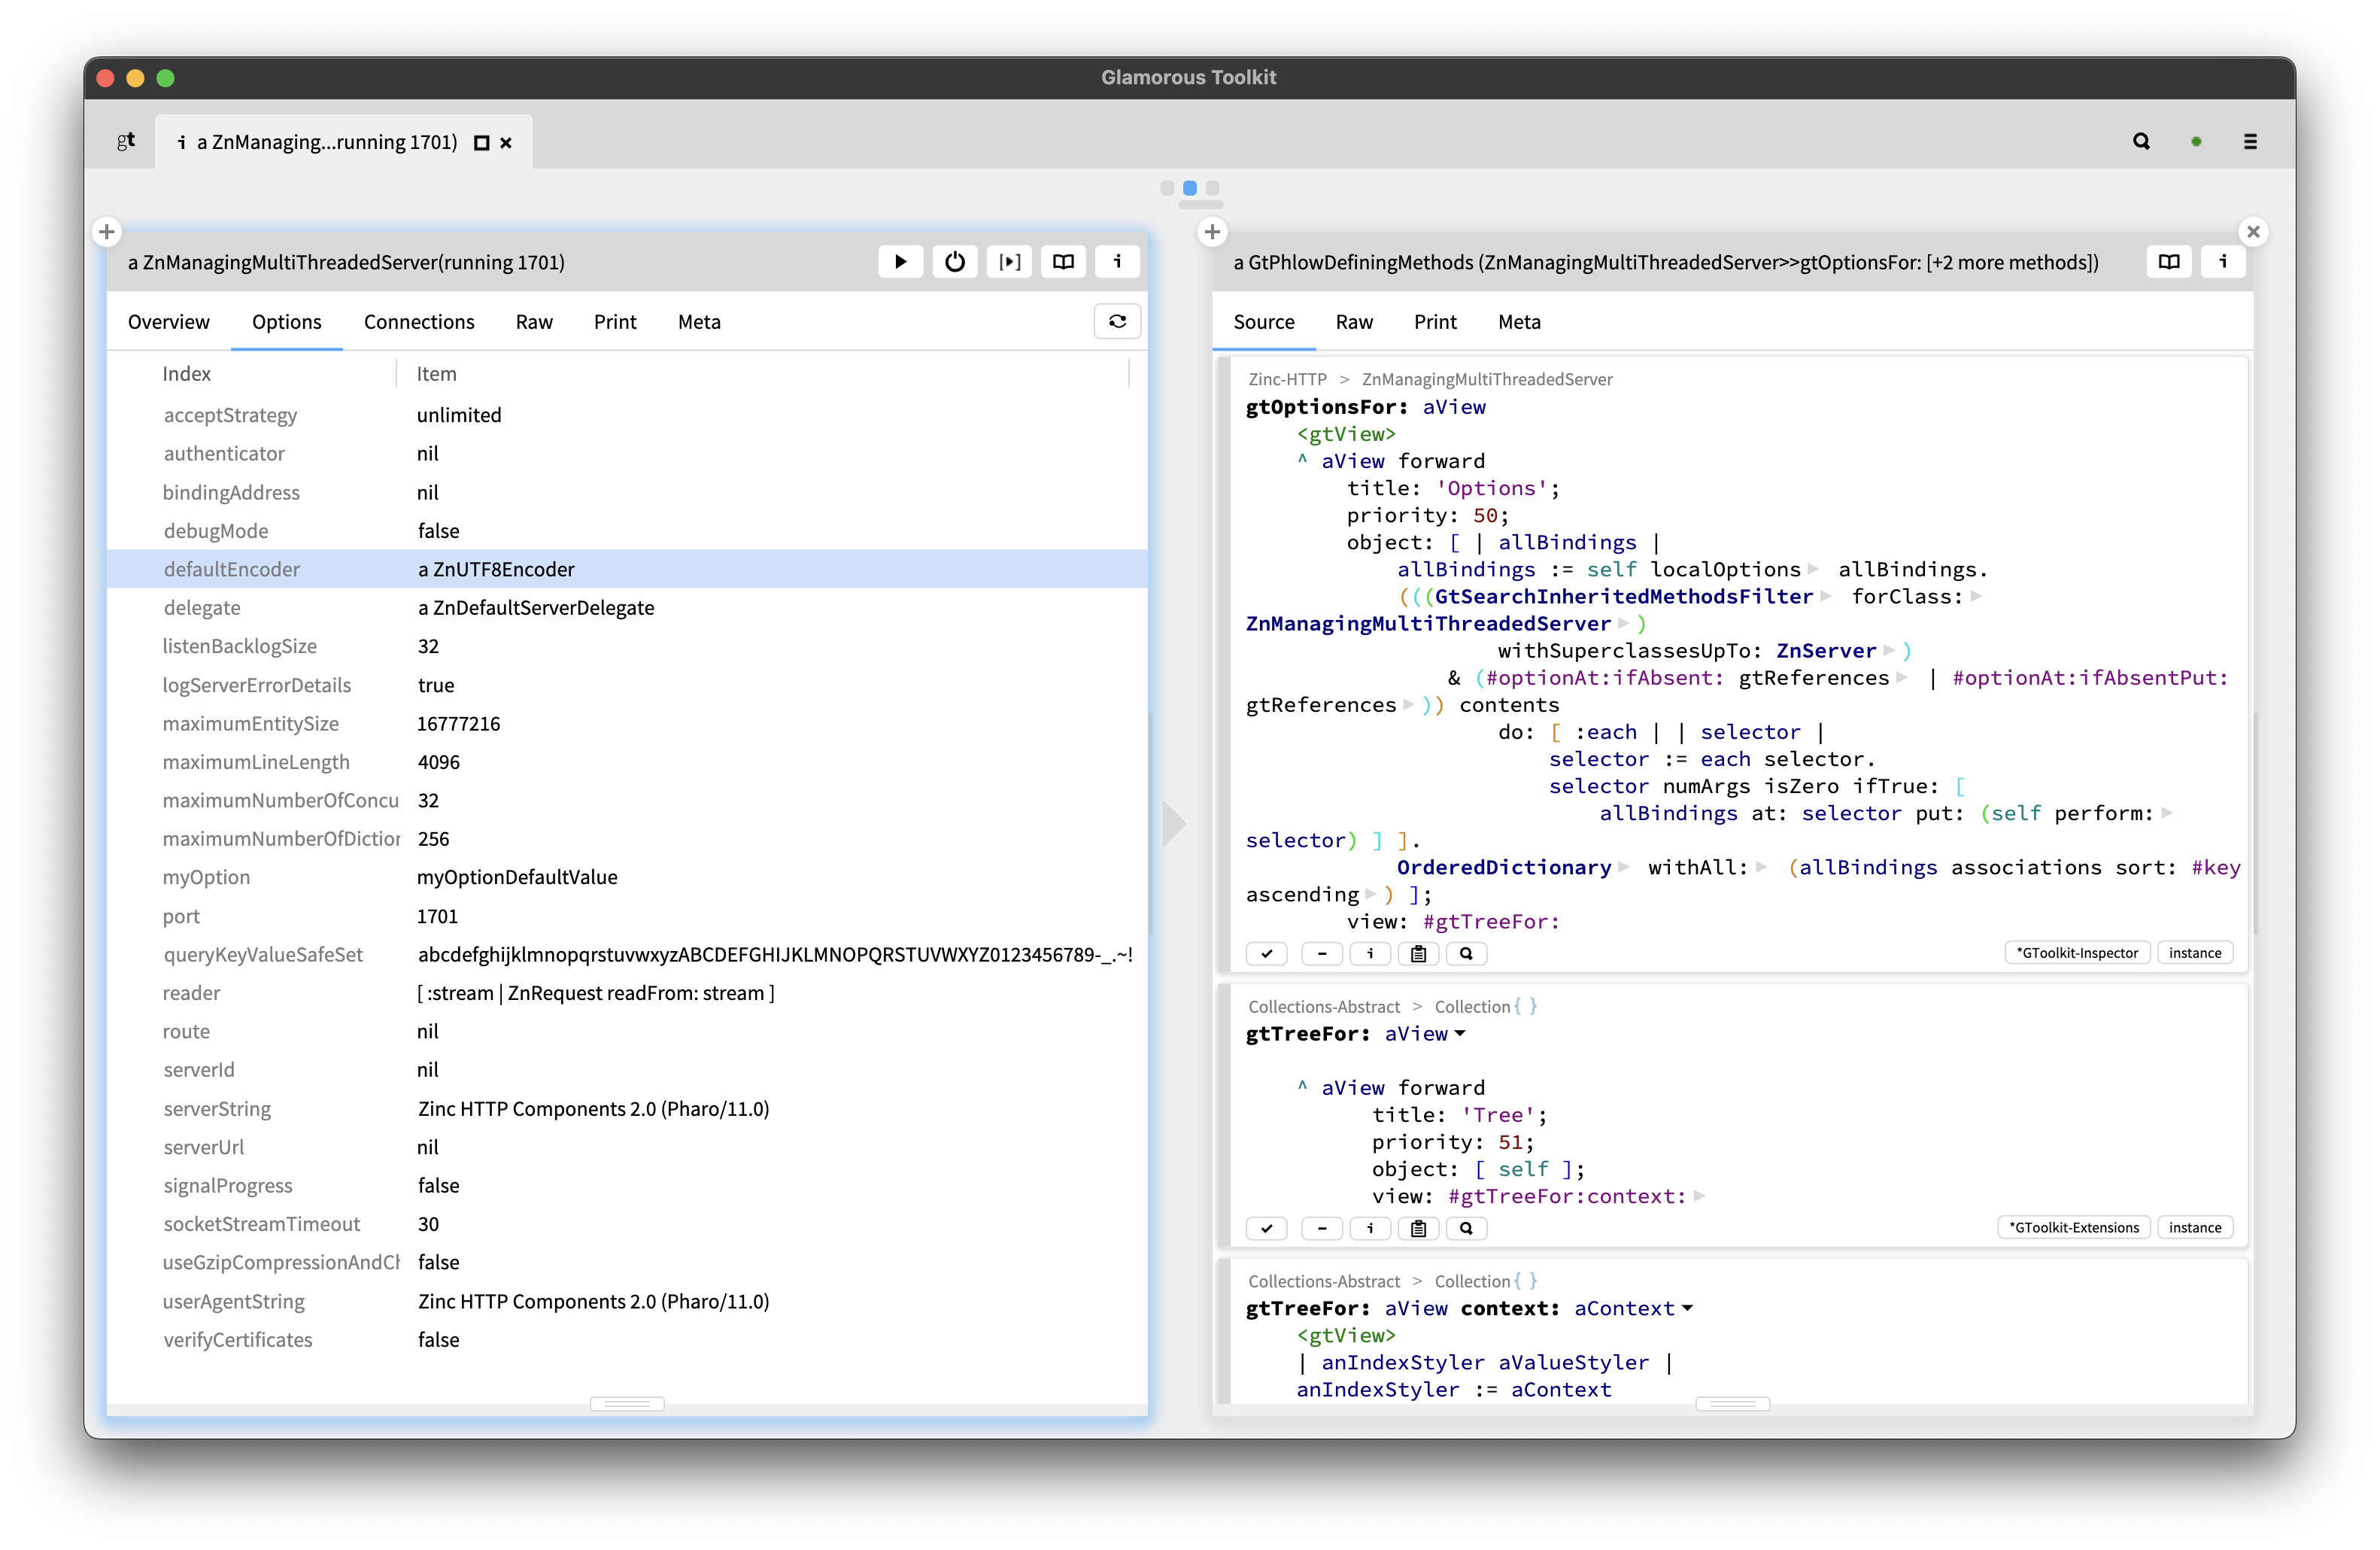Add a new pane with the plus icon
The width and height of the screenshot is (2380, 1550).
point(107,231)
